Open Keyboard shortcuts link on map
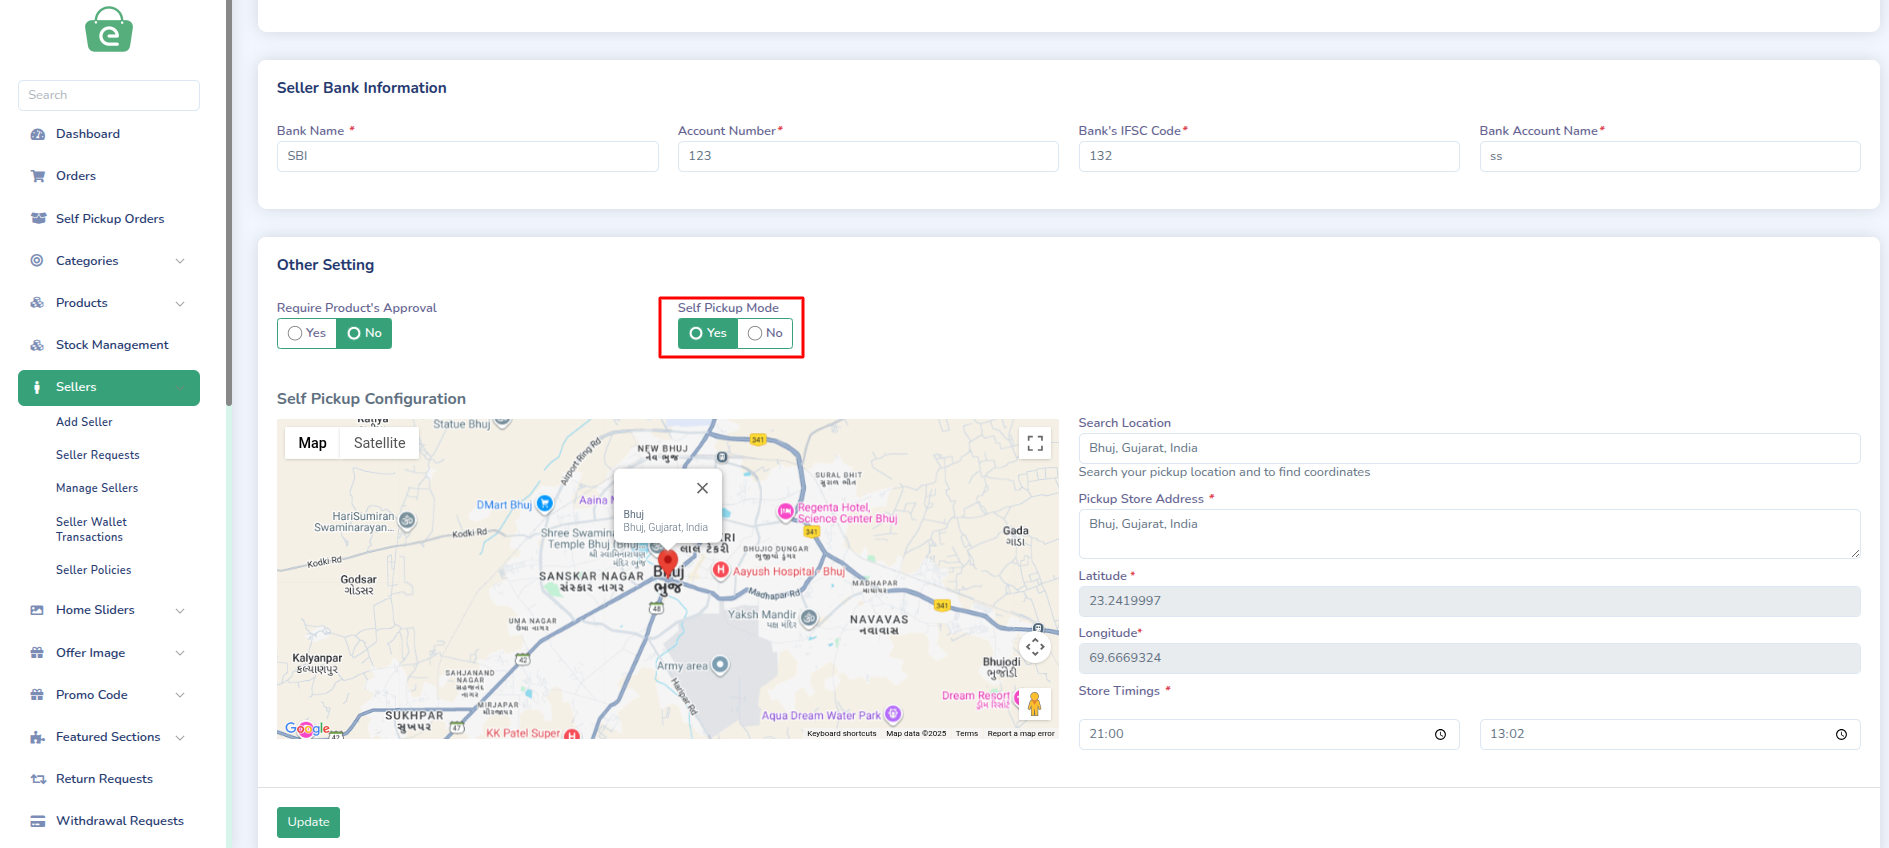Screen dimensions: 1889x848 (x=842, y=733)
